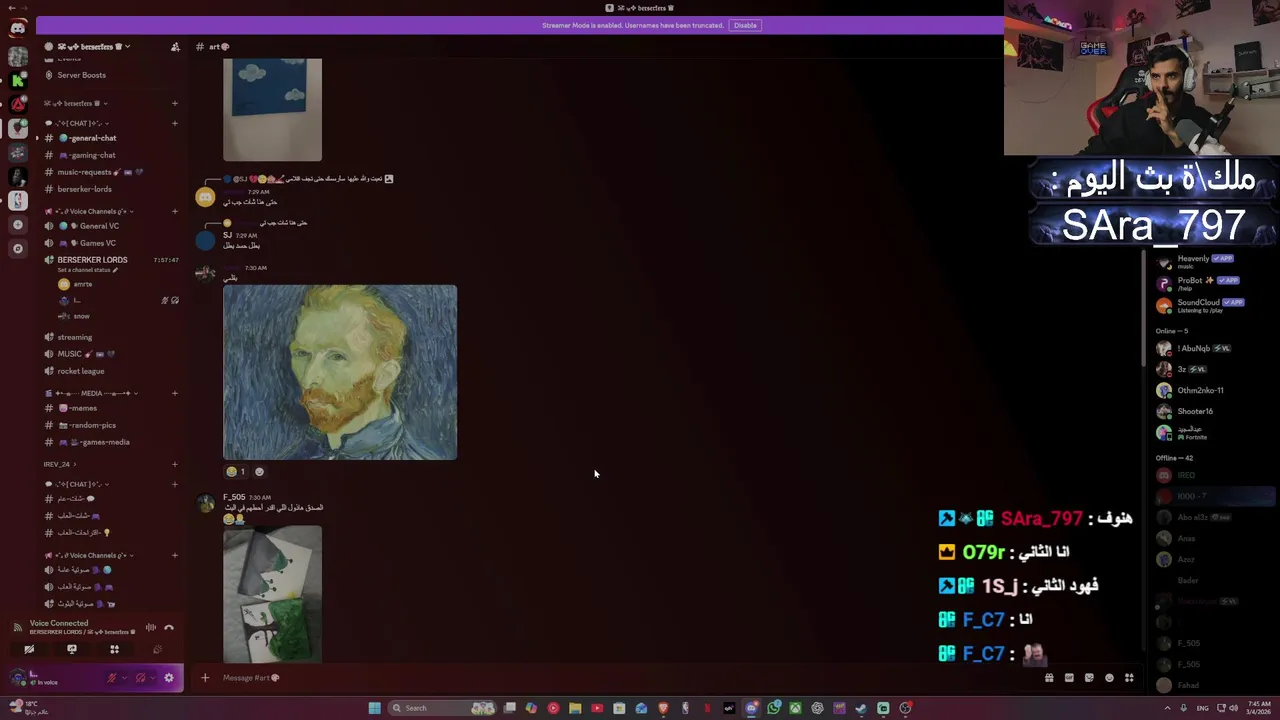Image resolution: width=1280 pixels, height=720 pixels.
Task: Toggle headphone deafen in user panel
Action: point(140,678)
